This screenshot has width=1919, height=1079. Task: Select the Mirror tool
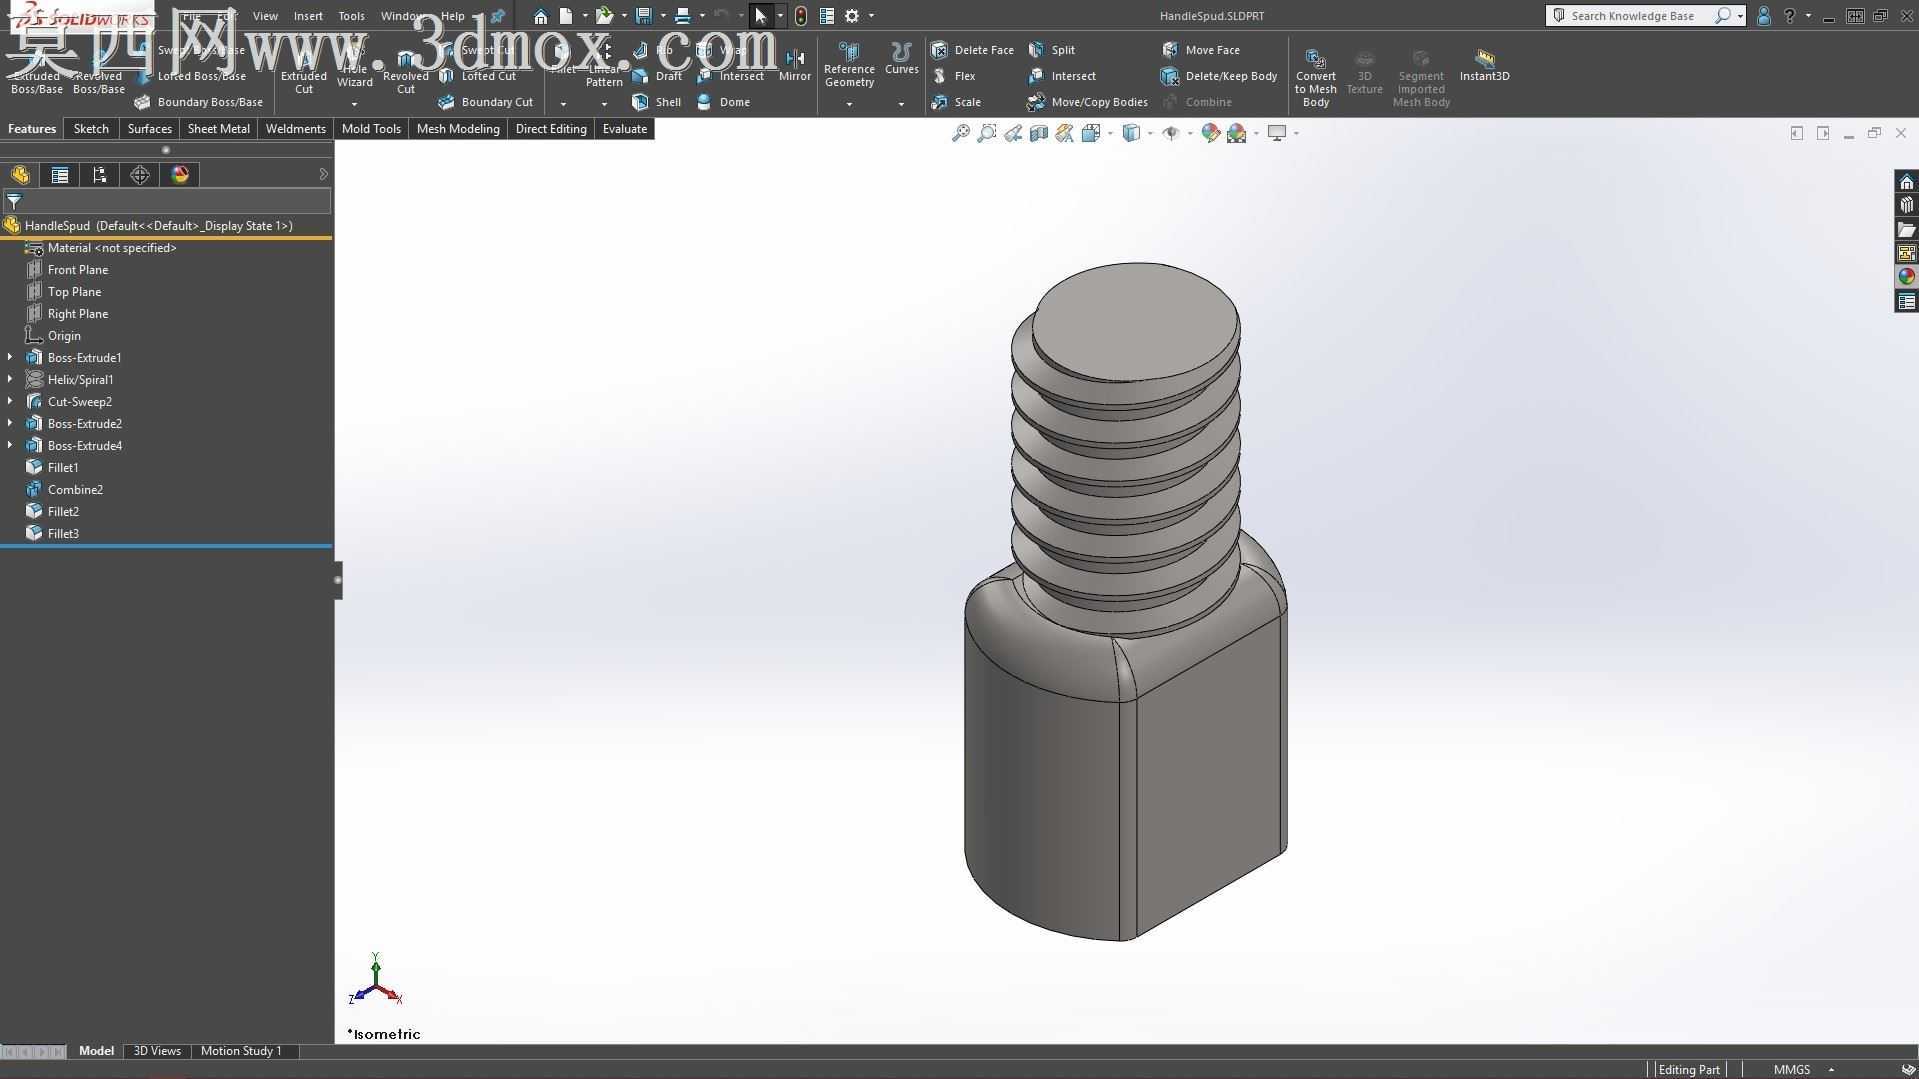795,64
